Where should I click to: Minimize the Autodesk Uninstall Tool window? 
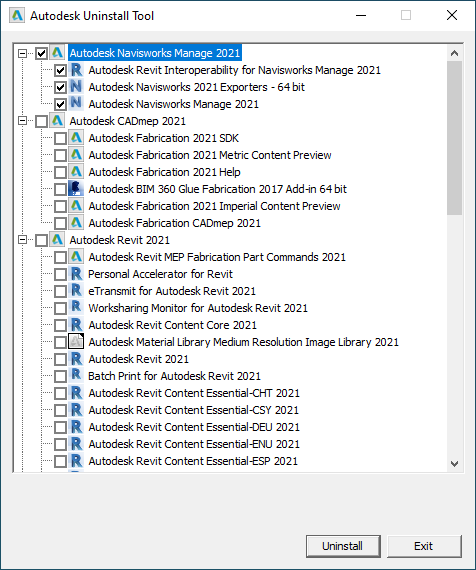coord(361,15)
